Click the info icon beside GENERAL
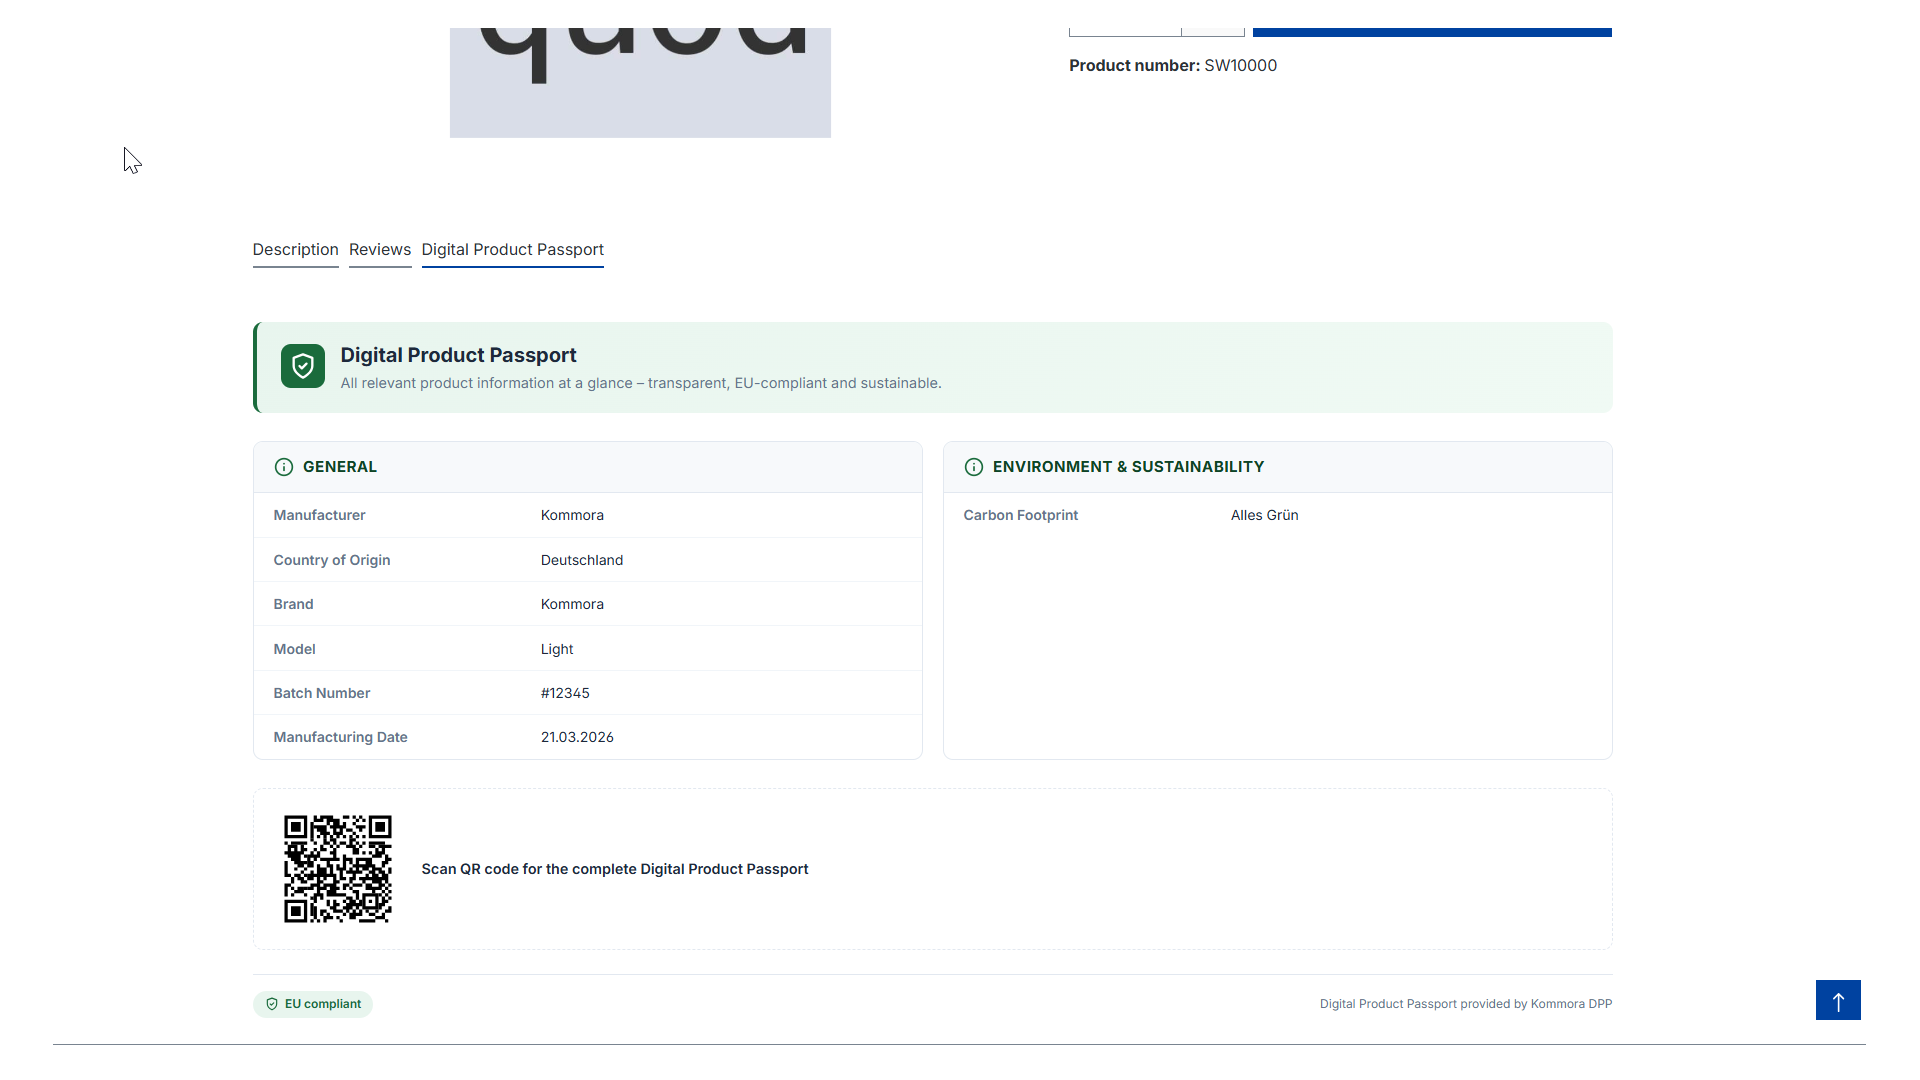This screenshot has width=1920, height=1080. 284,467
